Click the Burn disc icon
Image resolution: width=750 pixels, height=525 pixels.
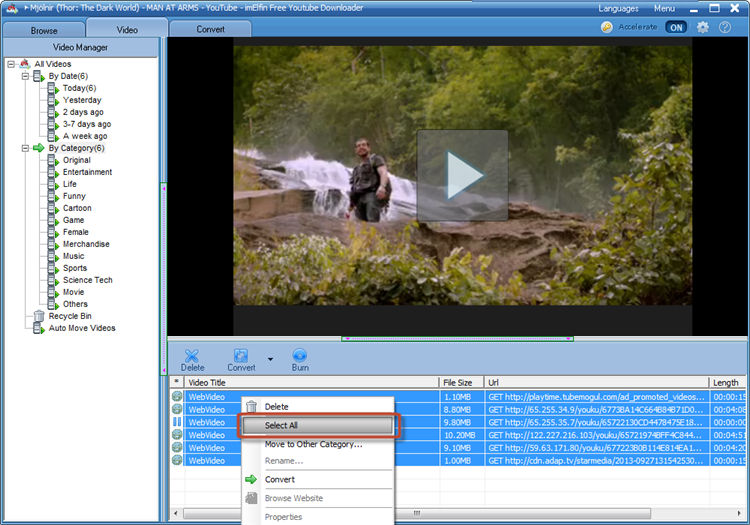coord(299,355)
